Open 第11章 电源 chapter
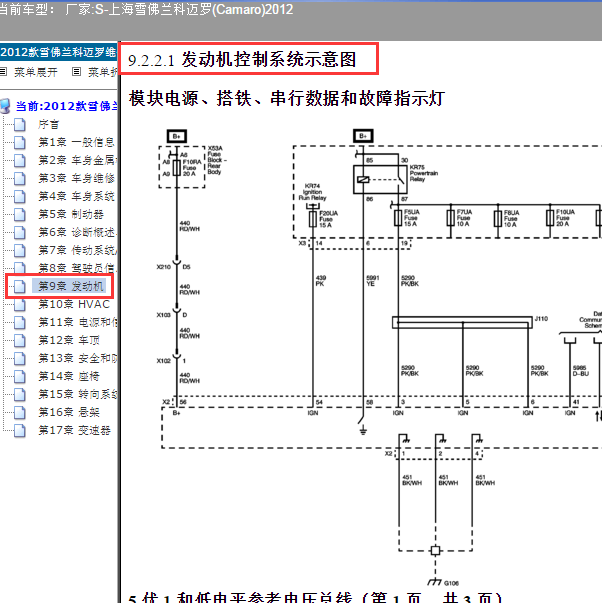This screenshot has width=602, height=603. [77, 323]
